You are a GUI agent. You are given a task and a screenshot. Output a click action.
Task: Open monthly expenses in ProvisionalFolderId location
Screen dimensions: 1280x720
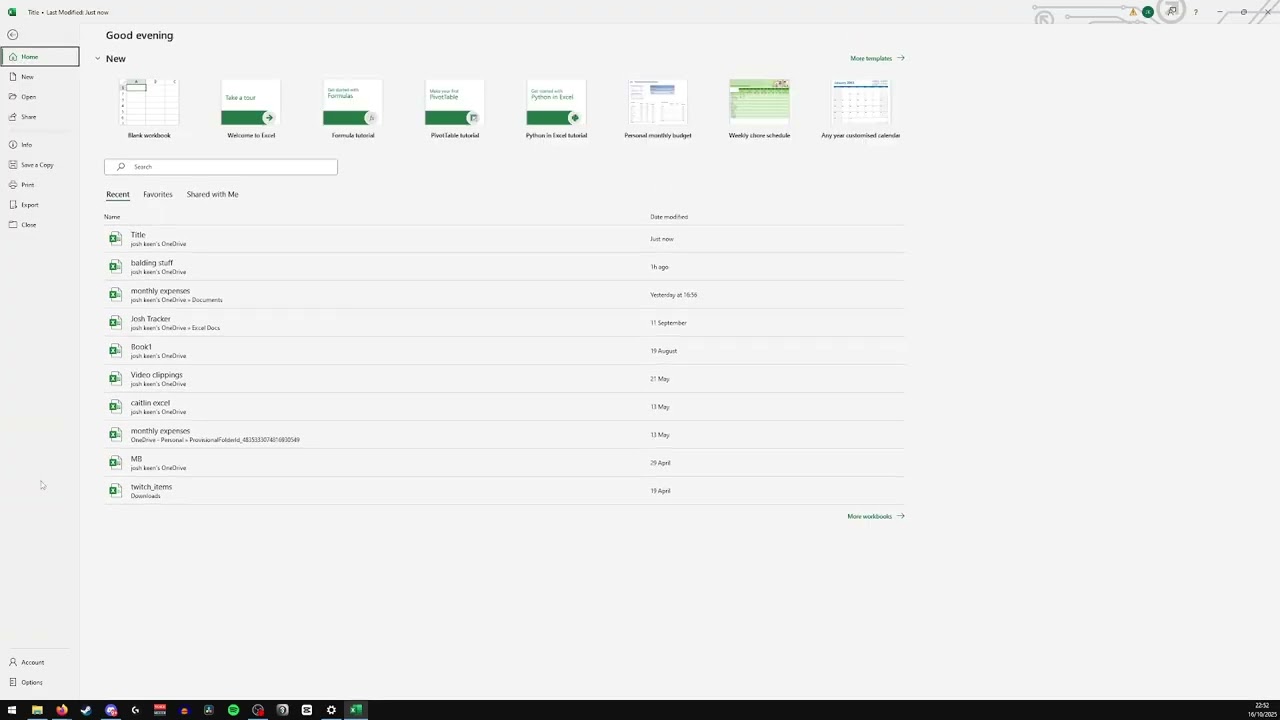click(504, 435)
